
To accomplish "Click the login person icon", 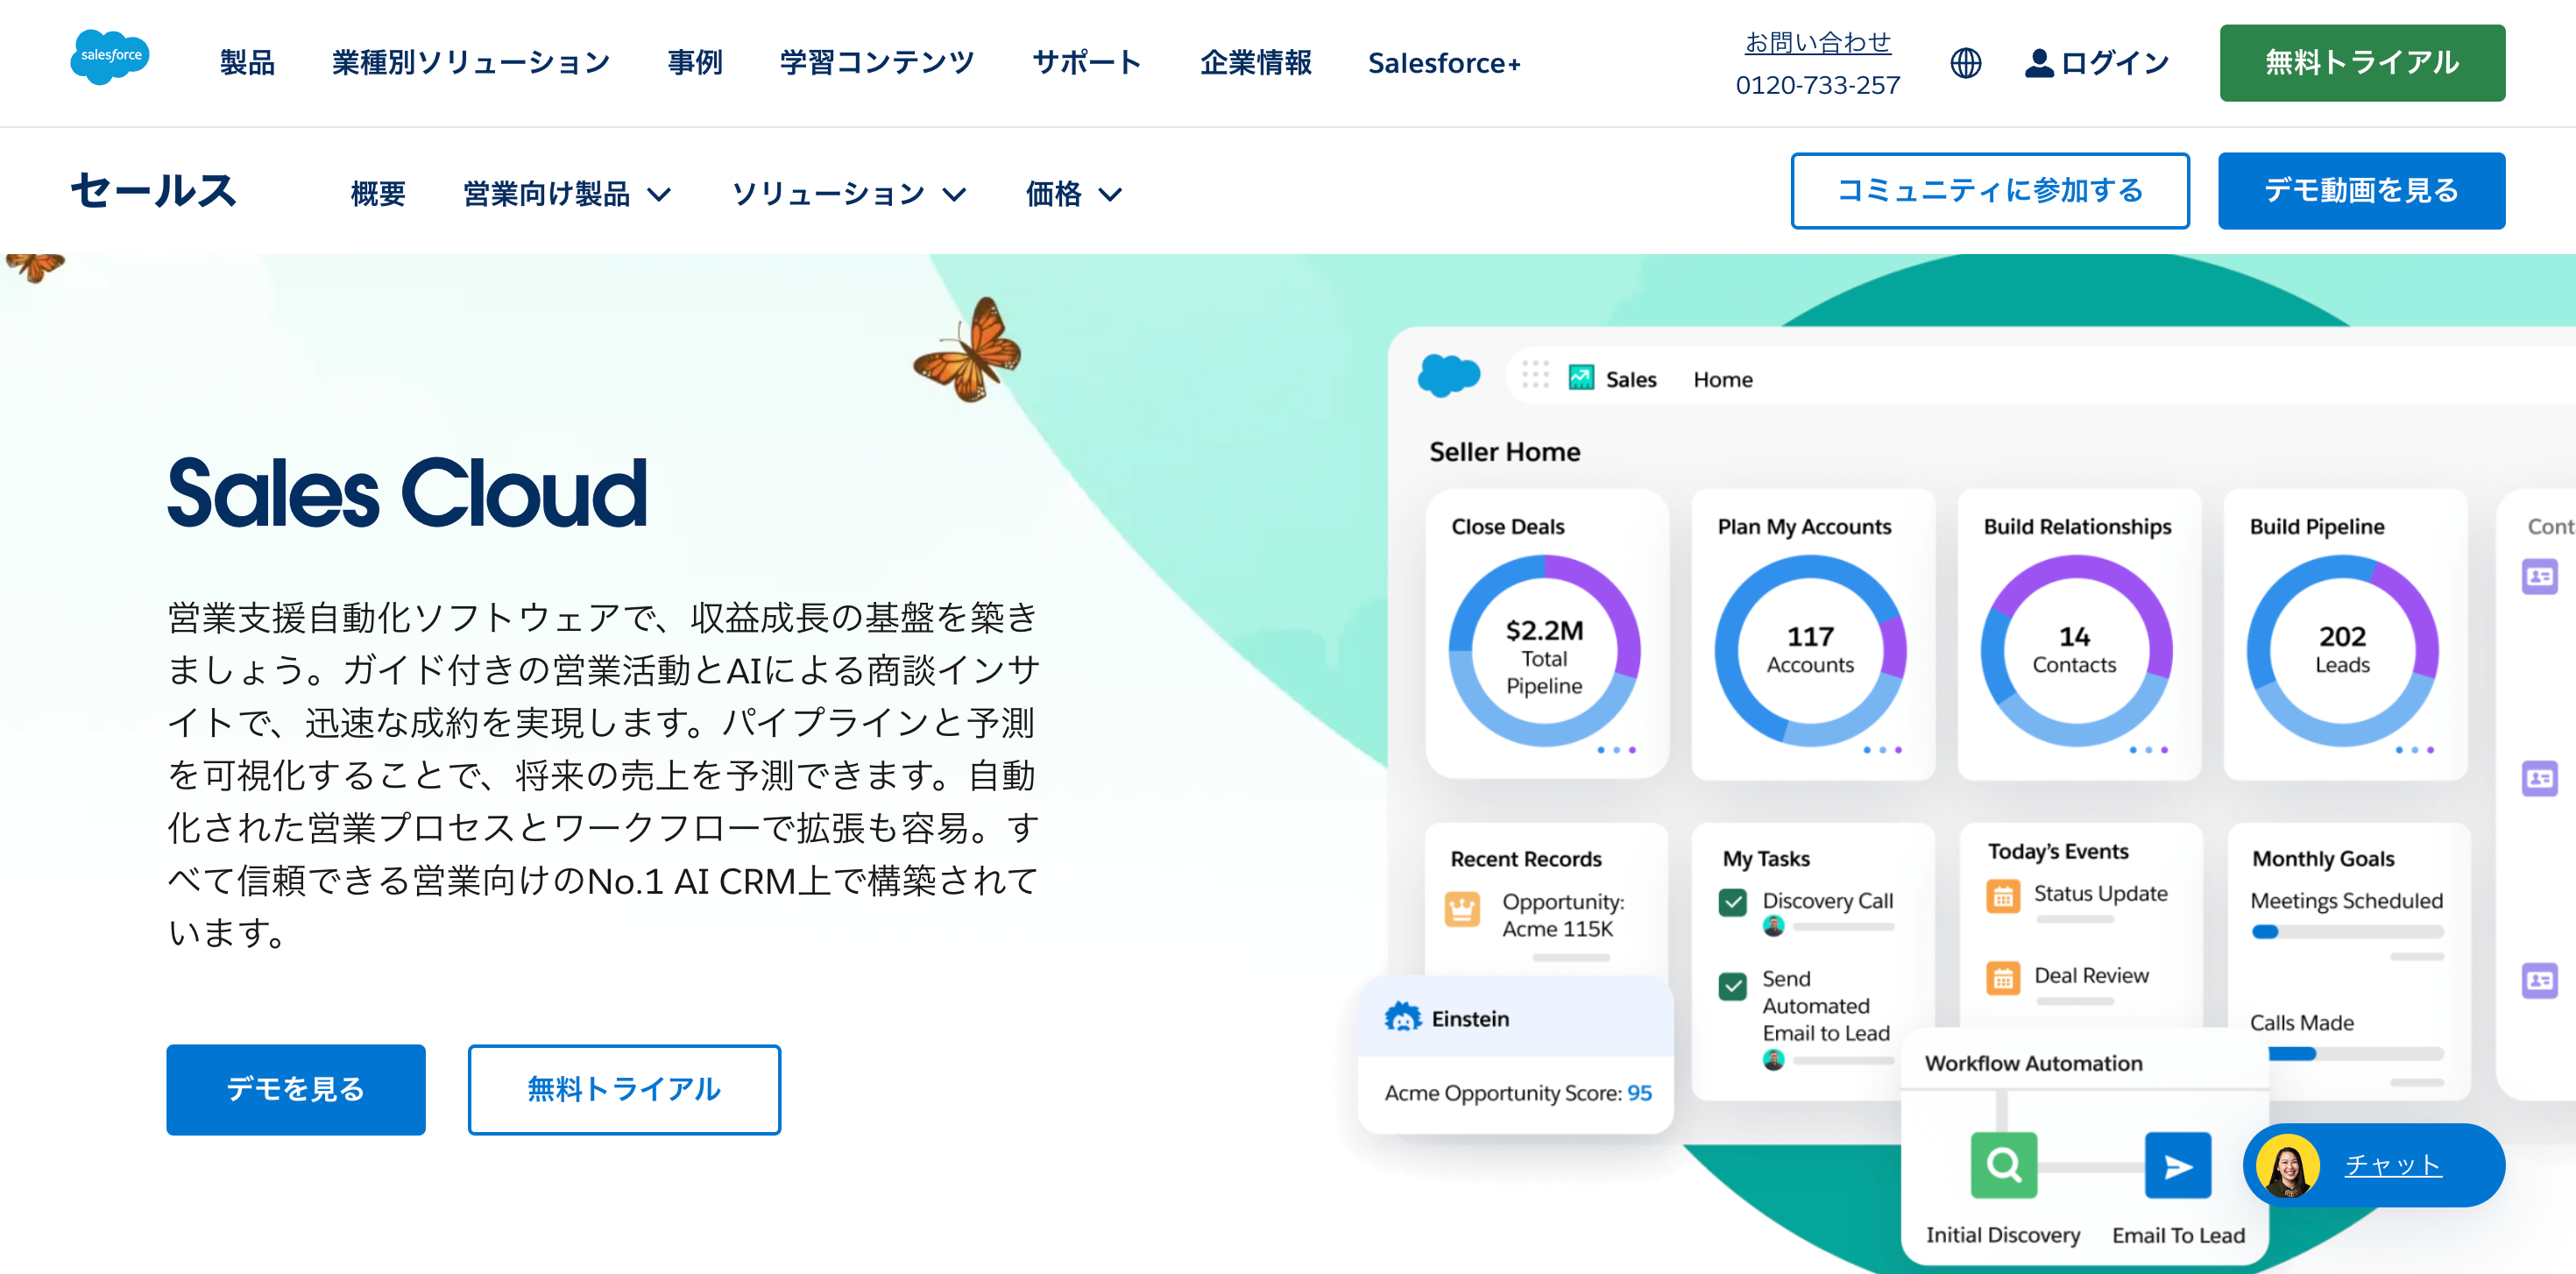I will 2038,63.
